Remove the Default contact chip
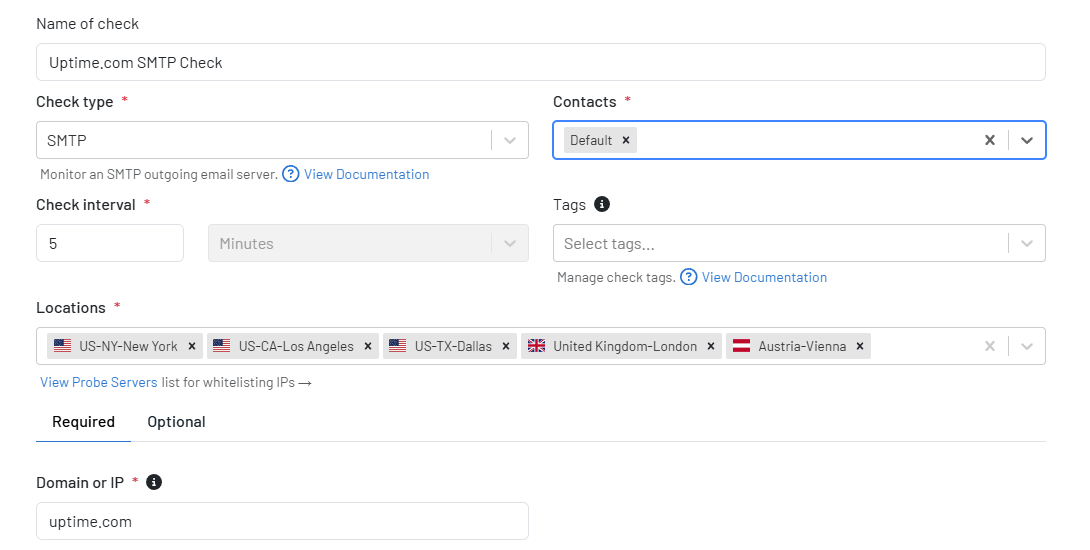1090x550 pixels. (626, 140)
